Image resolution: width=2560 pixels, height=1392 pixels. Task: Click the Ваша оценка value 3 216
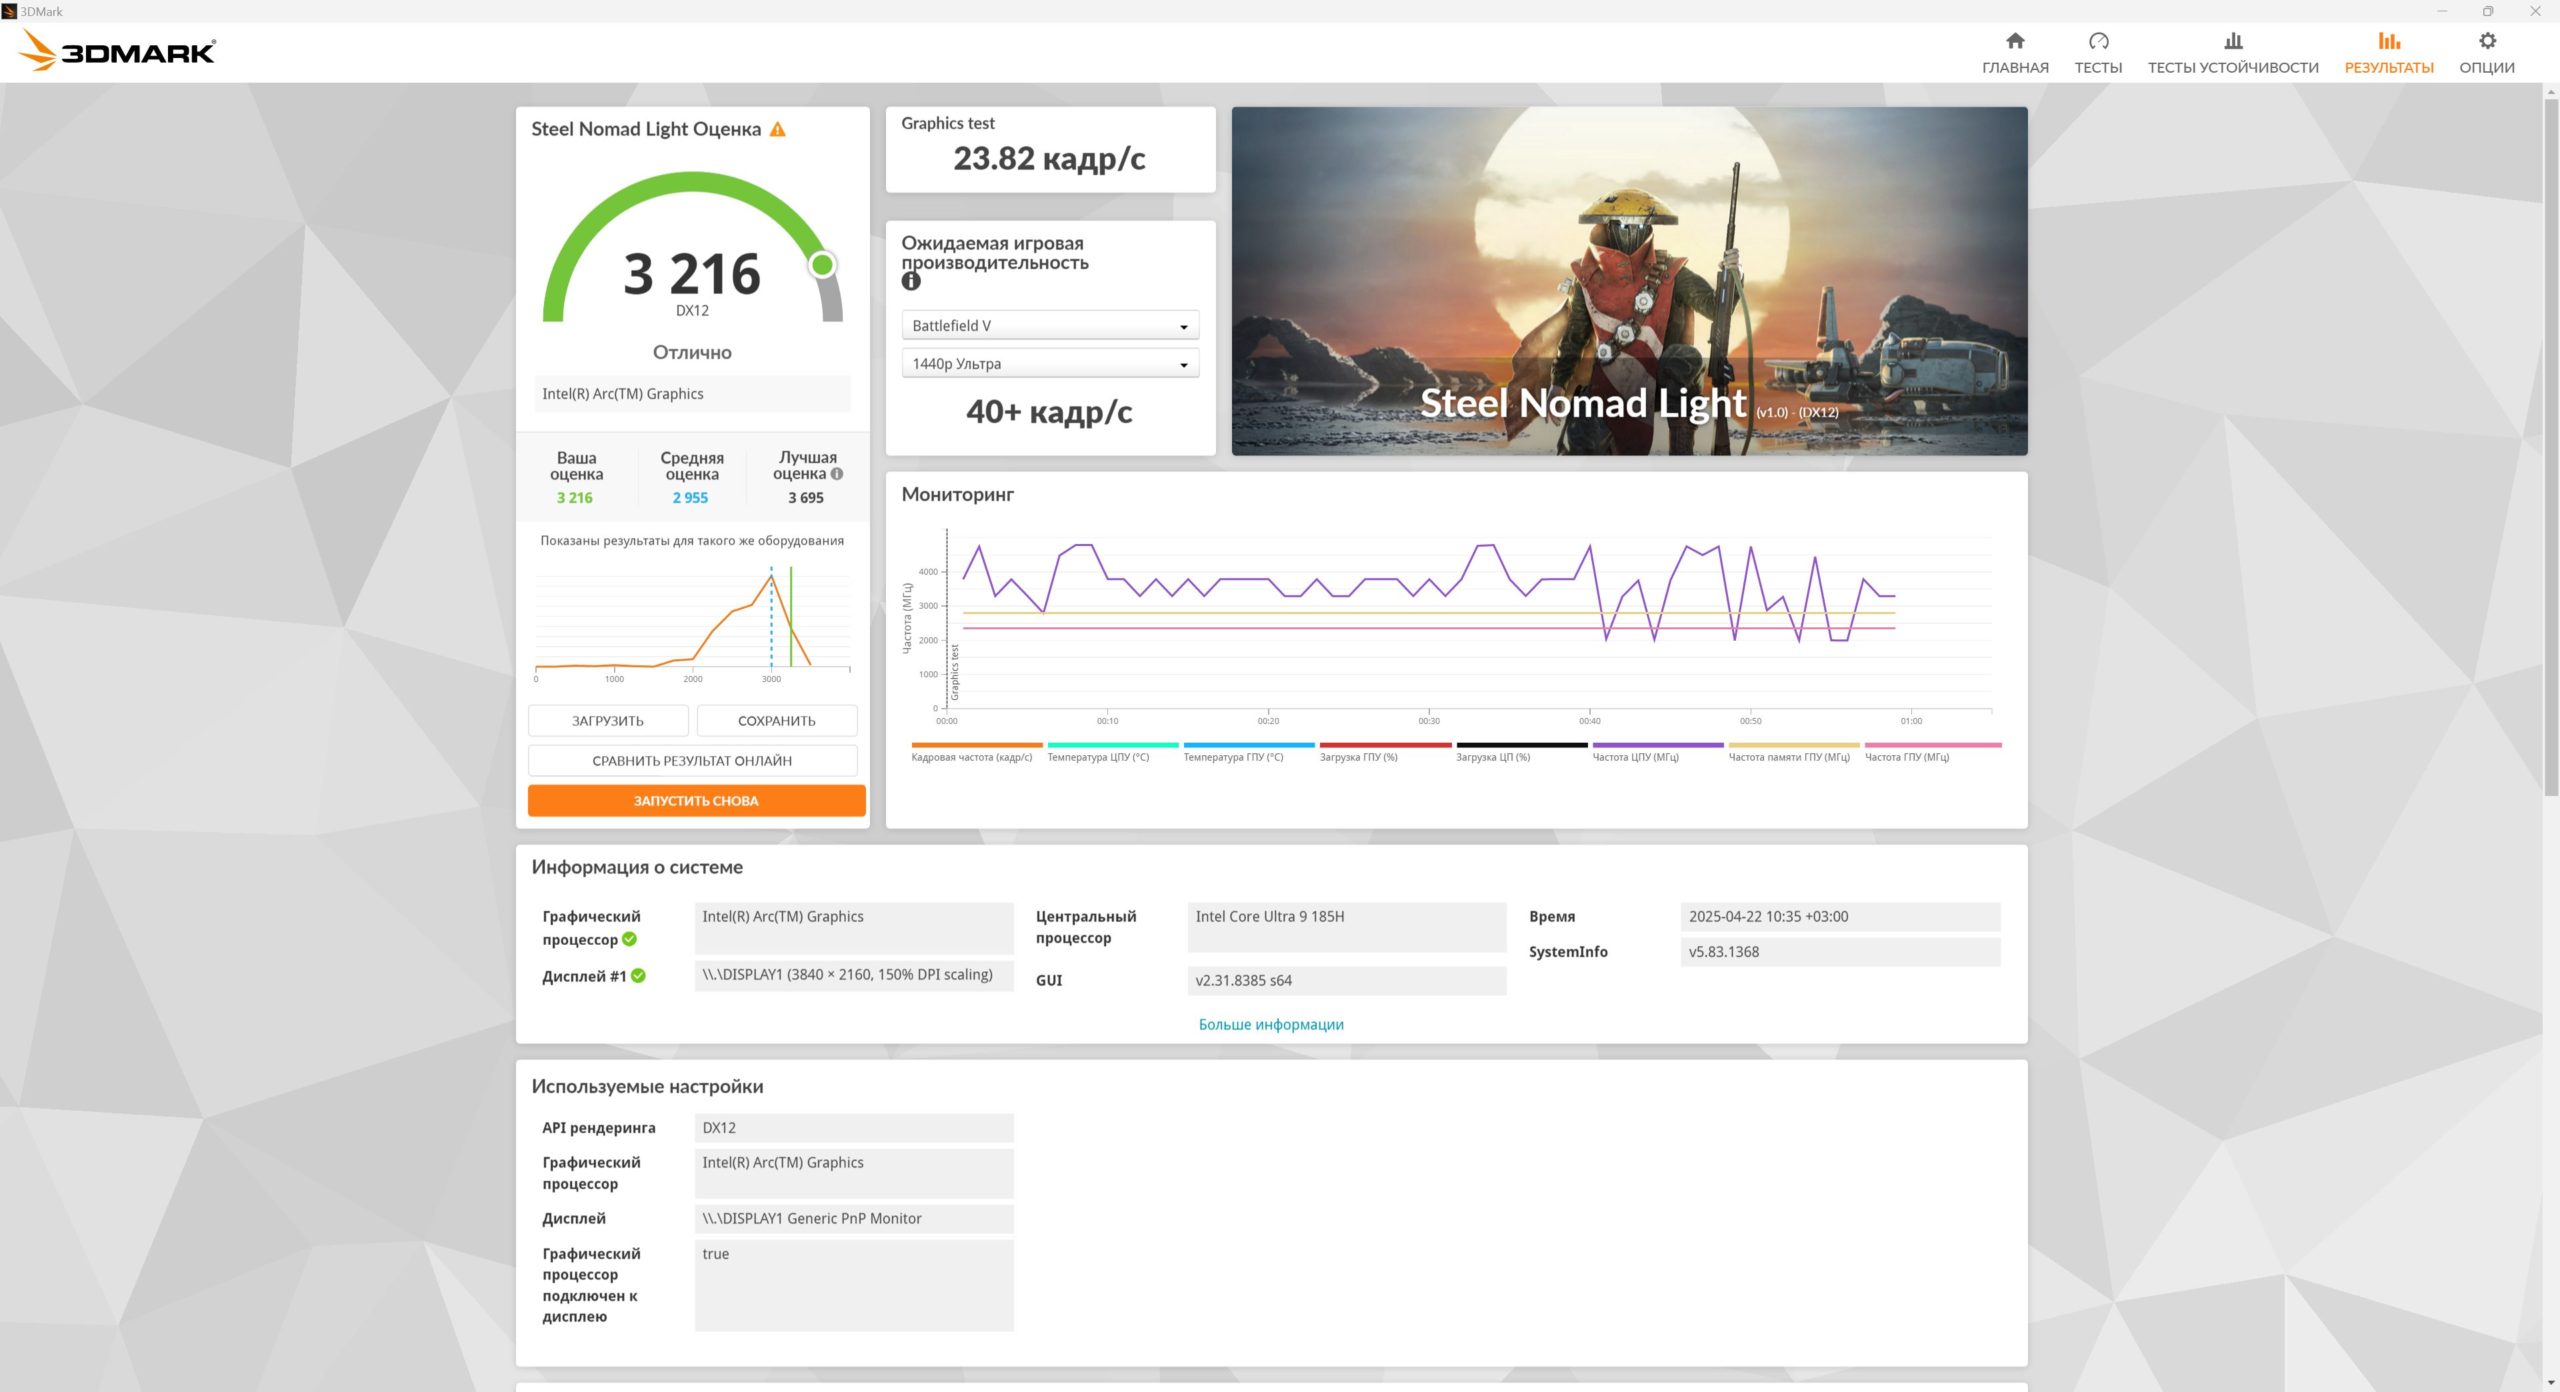575,498
